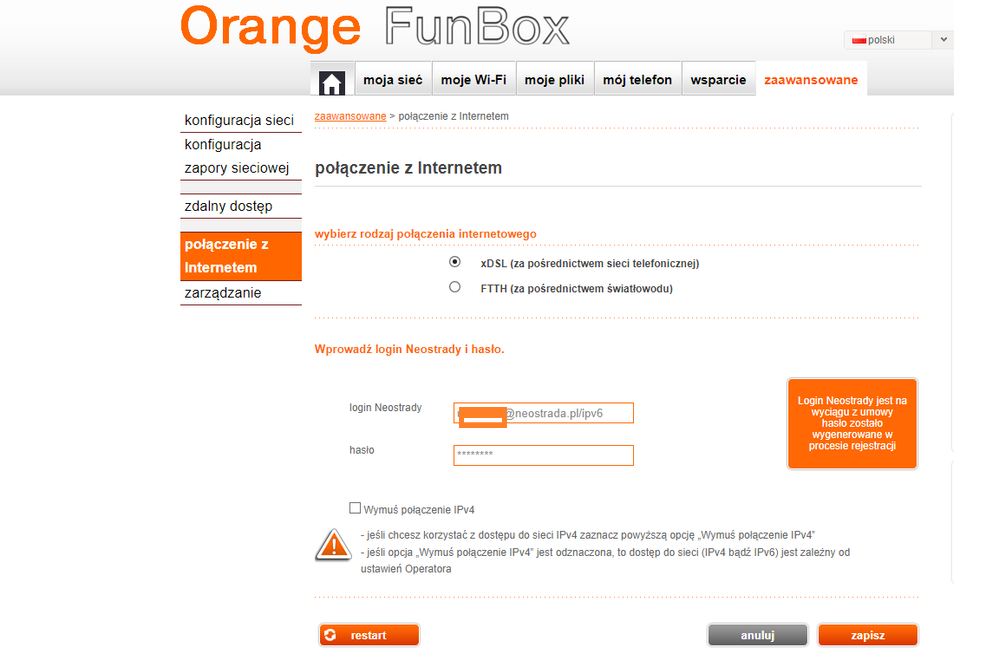Open zdalny dostęp sidebar item

pos(241,207)
